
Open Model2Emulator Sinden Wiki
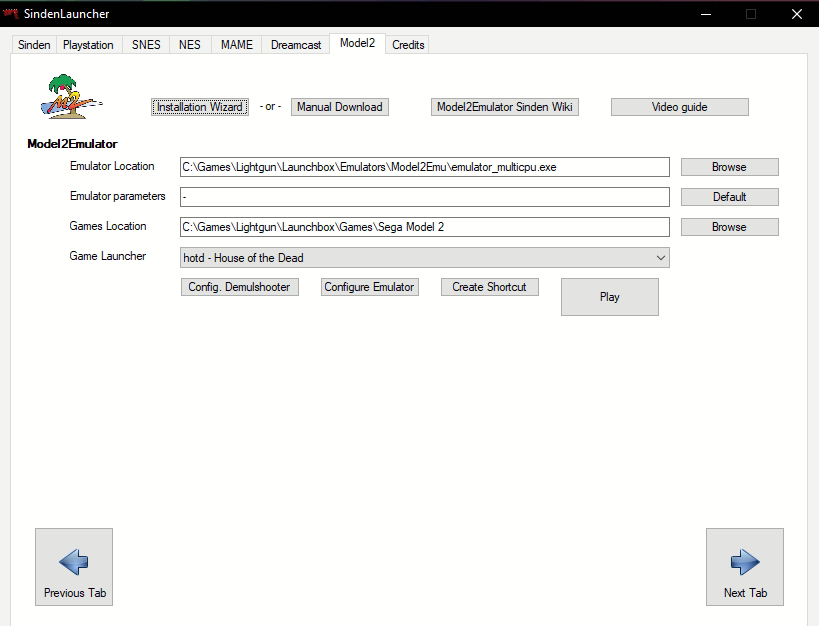tap(505, 107)
